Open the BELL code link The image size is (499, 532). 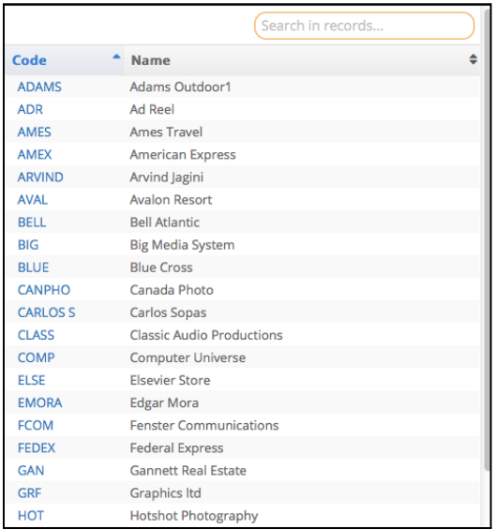(32, 222)
